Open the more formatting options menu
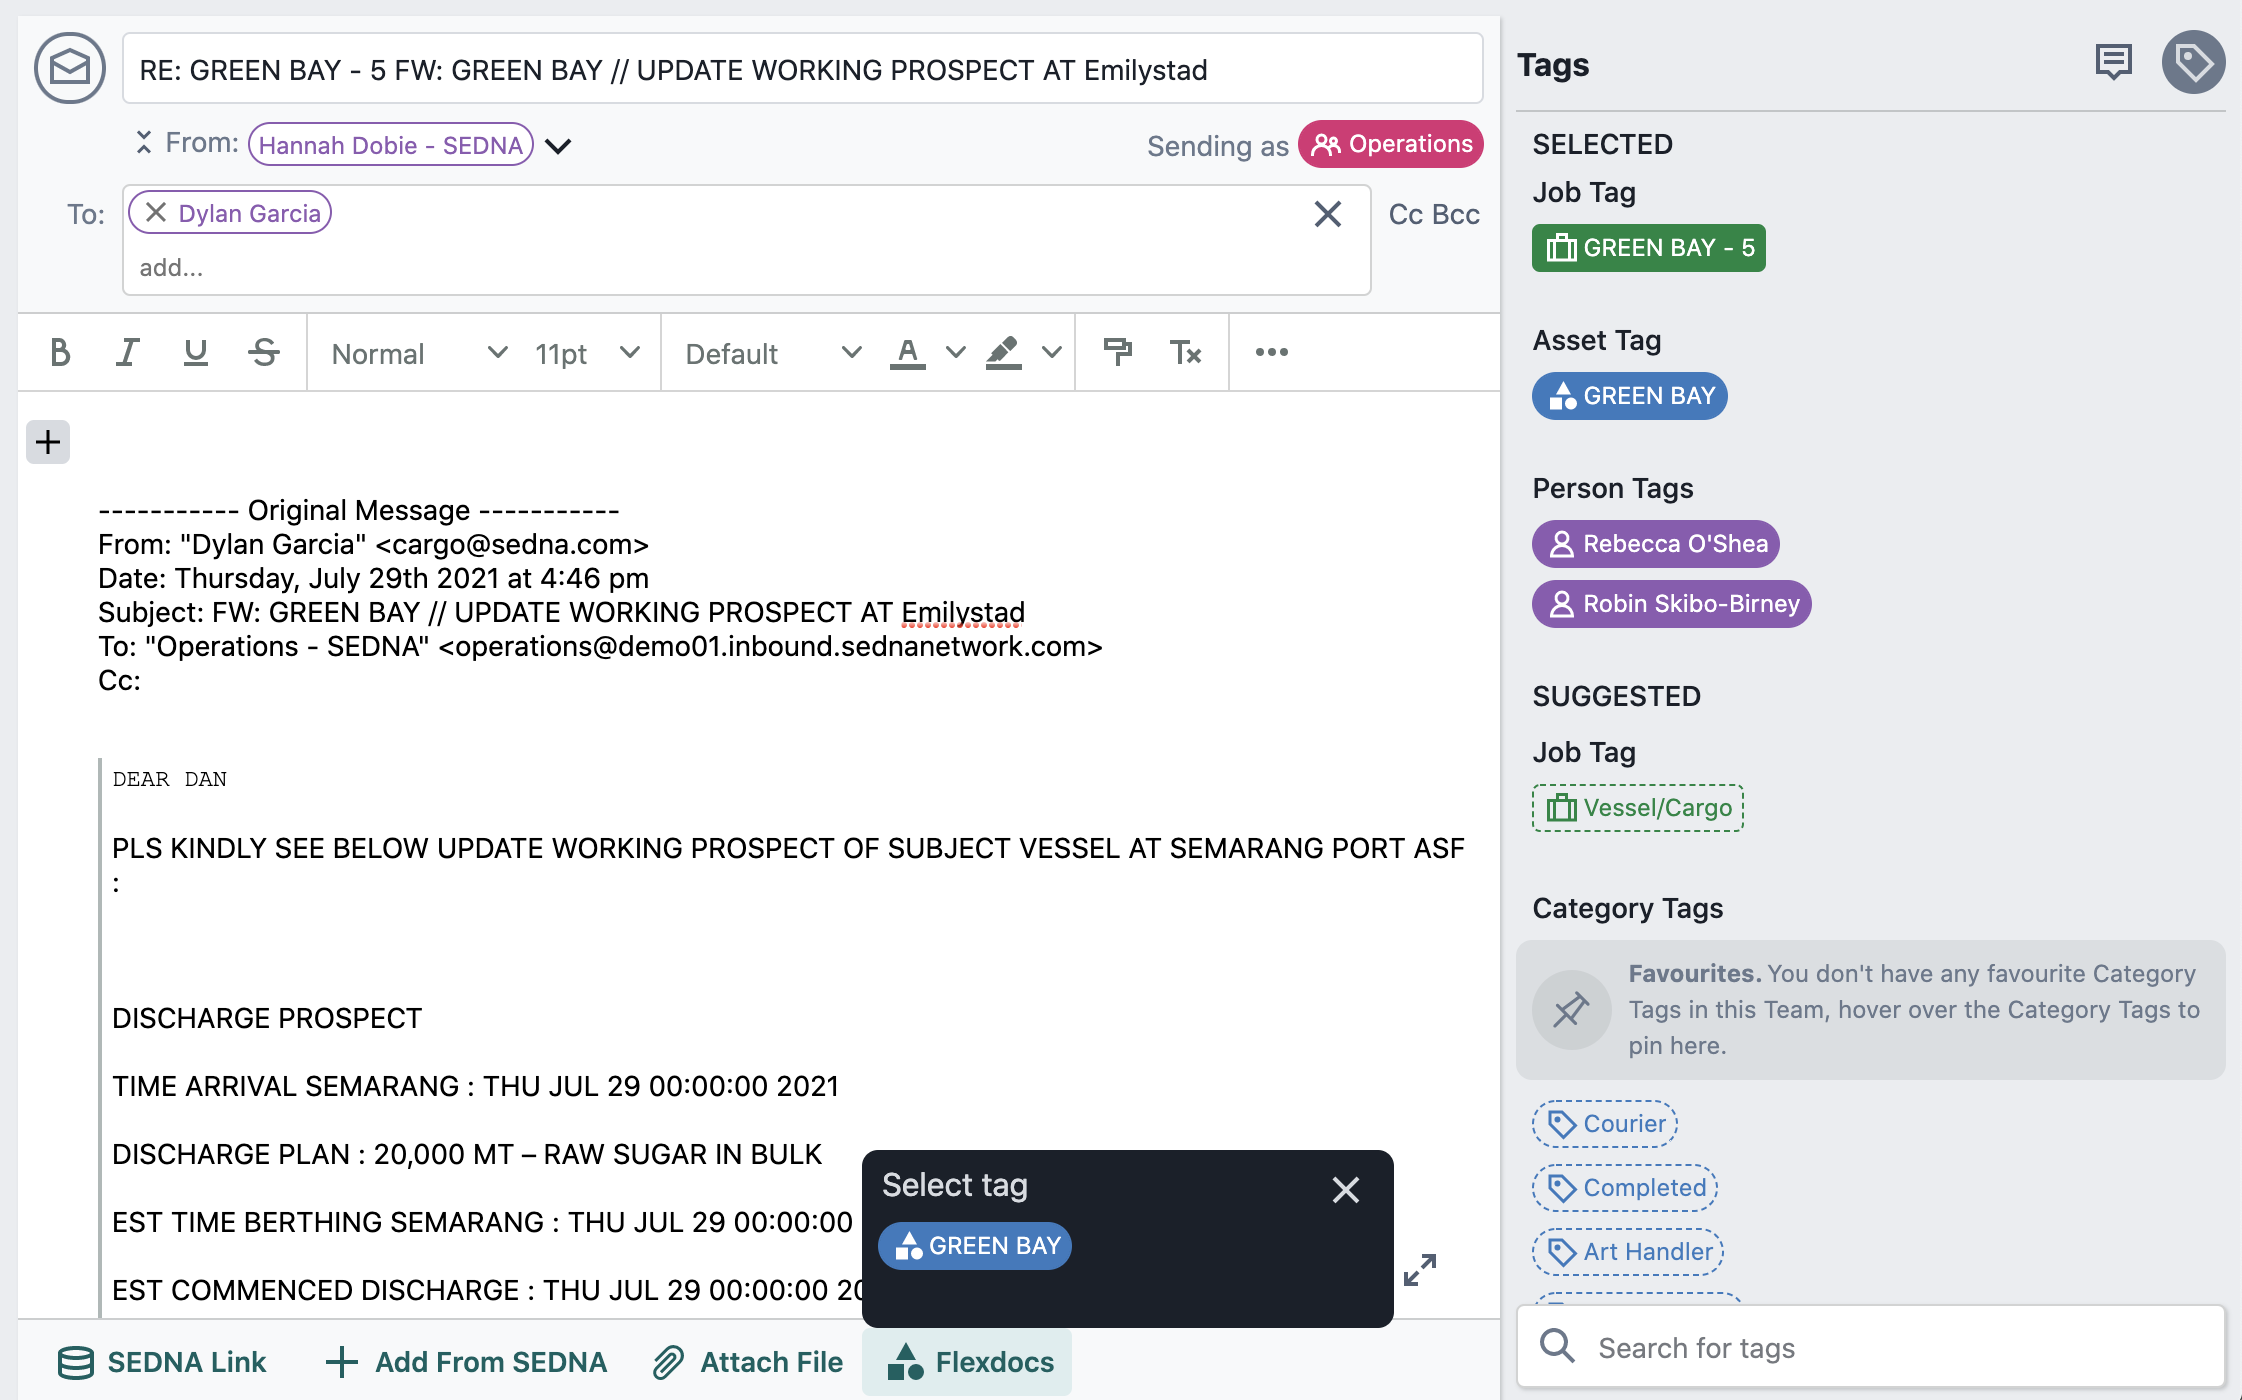This screenshot has width=2242, height=1400. [1271, 352]
